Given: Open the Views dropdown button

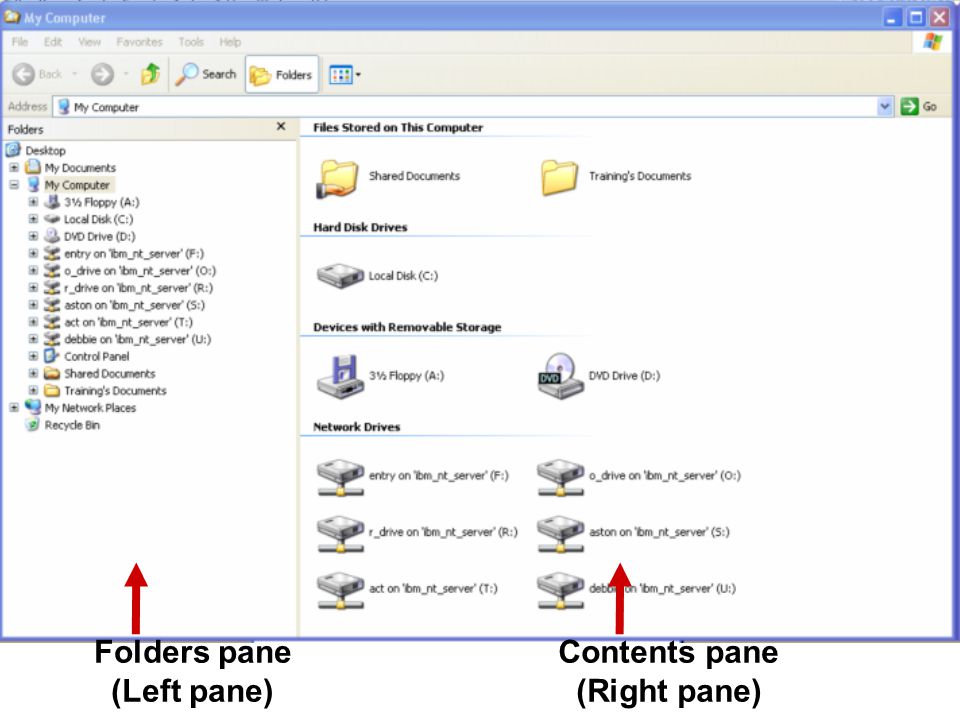Looking at the screenshot, I should (x=345, y=75).
